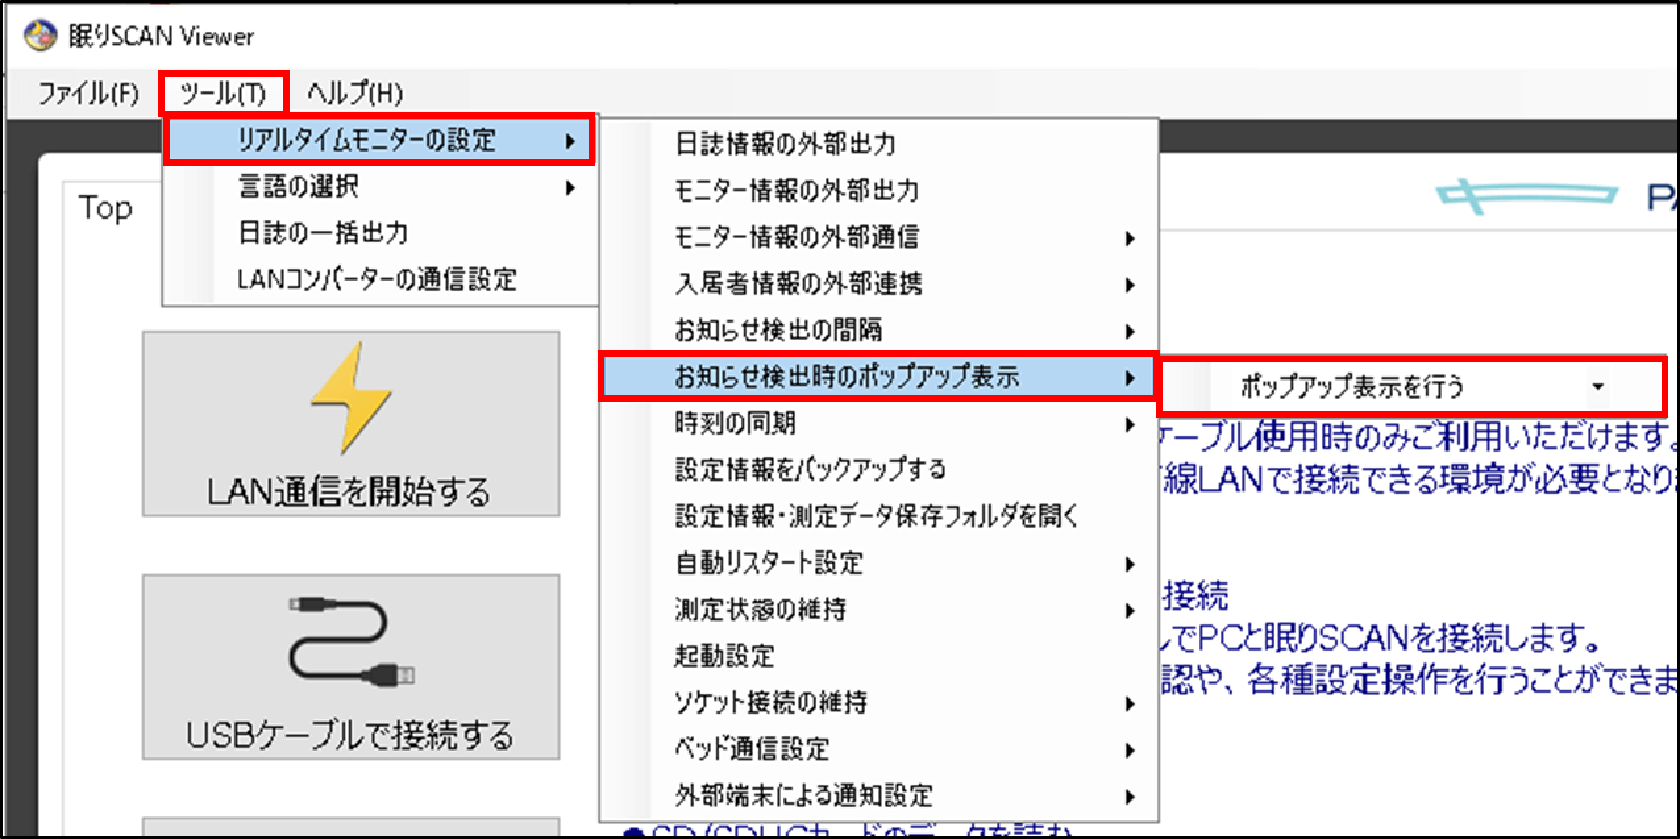Open the ヘルプ(H) menu

point(354,93)
